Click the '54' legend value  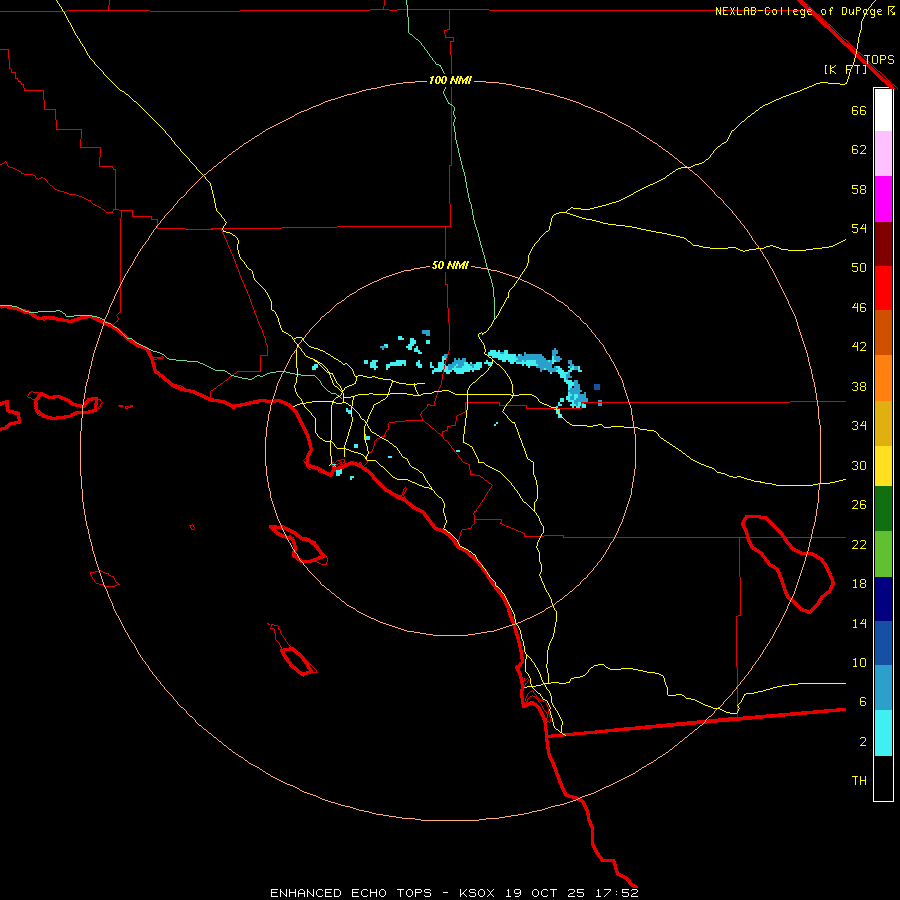[859, 228]
